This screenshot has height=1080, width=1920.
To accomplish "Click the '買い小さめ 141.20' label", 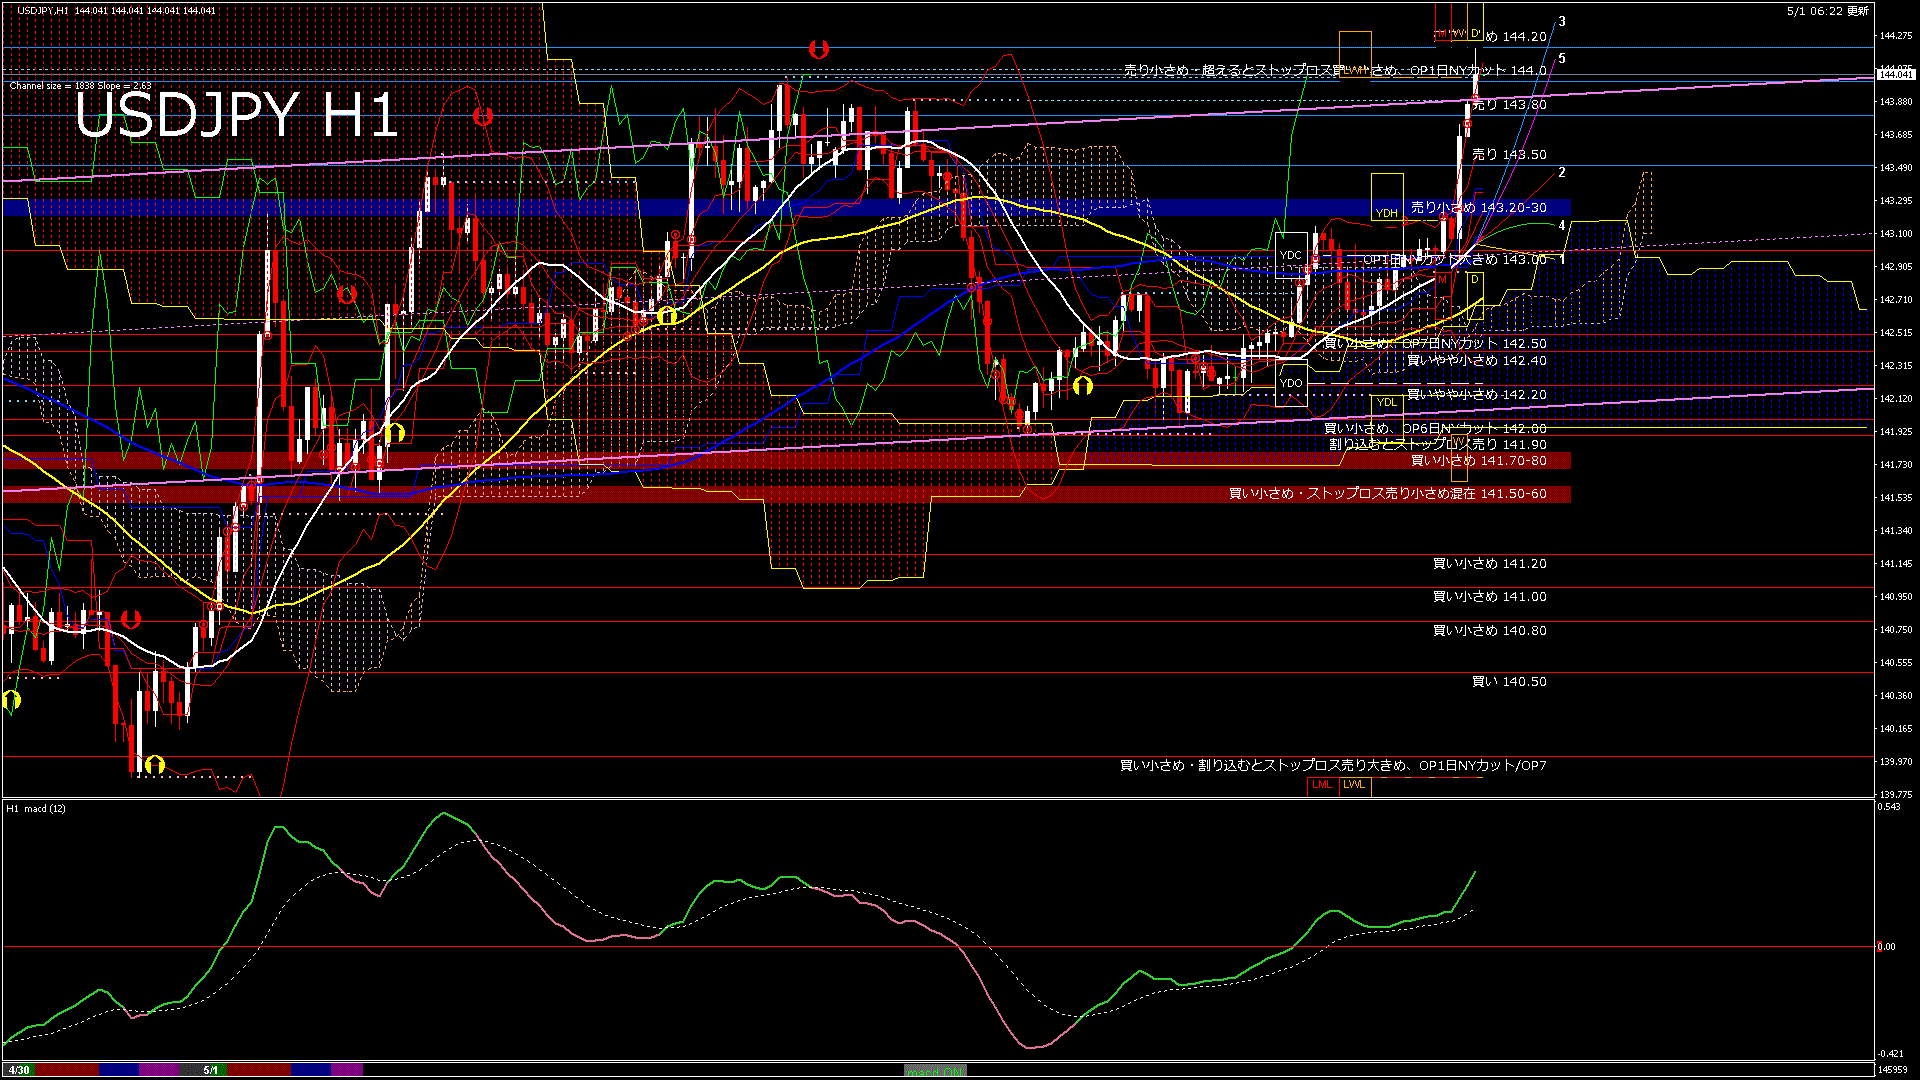I will point(1489,563).
